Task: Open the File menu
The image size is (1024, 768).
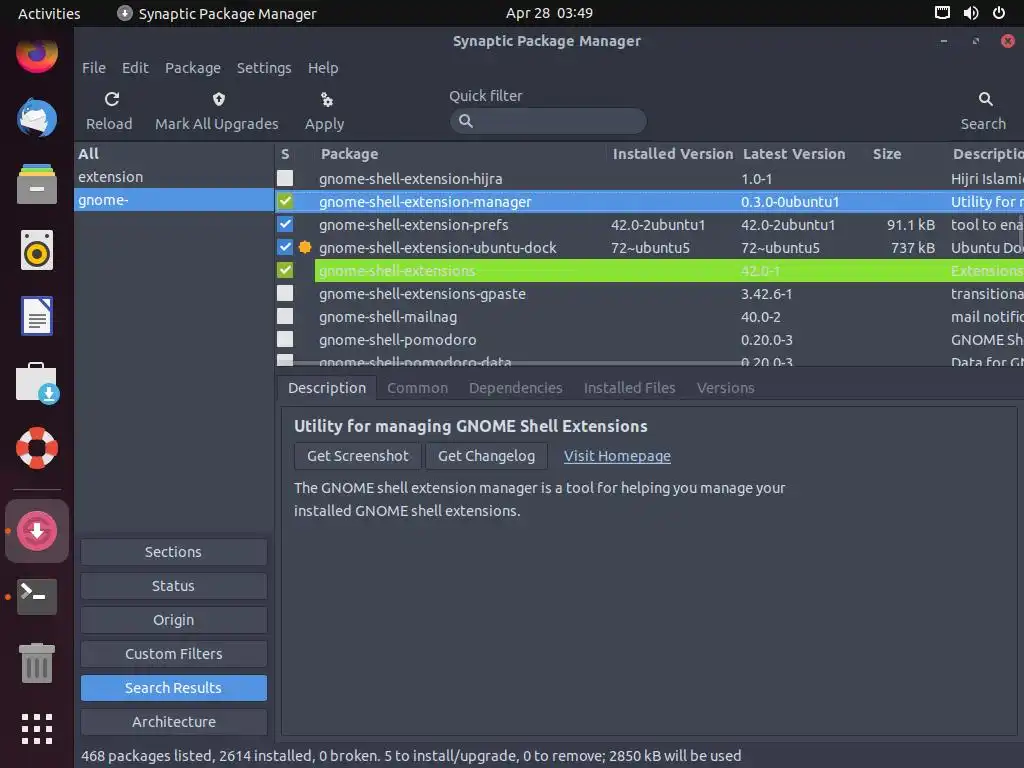Action: 93,68
